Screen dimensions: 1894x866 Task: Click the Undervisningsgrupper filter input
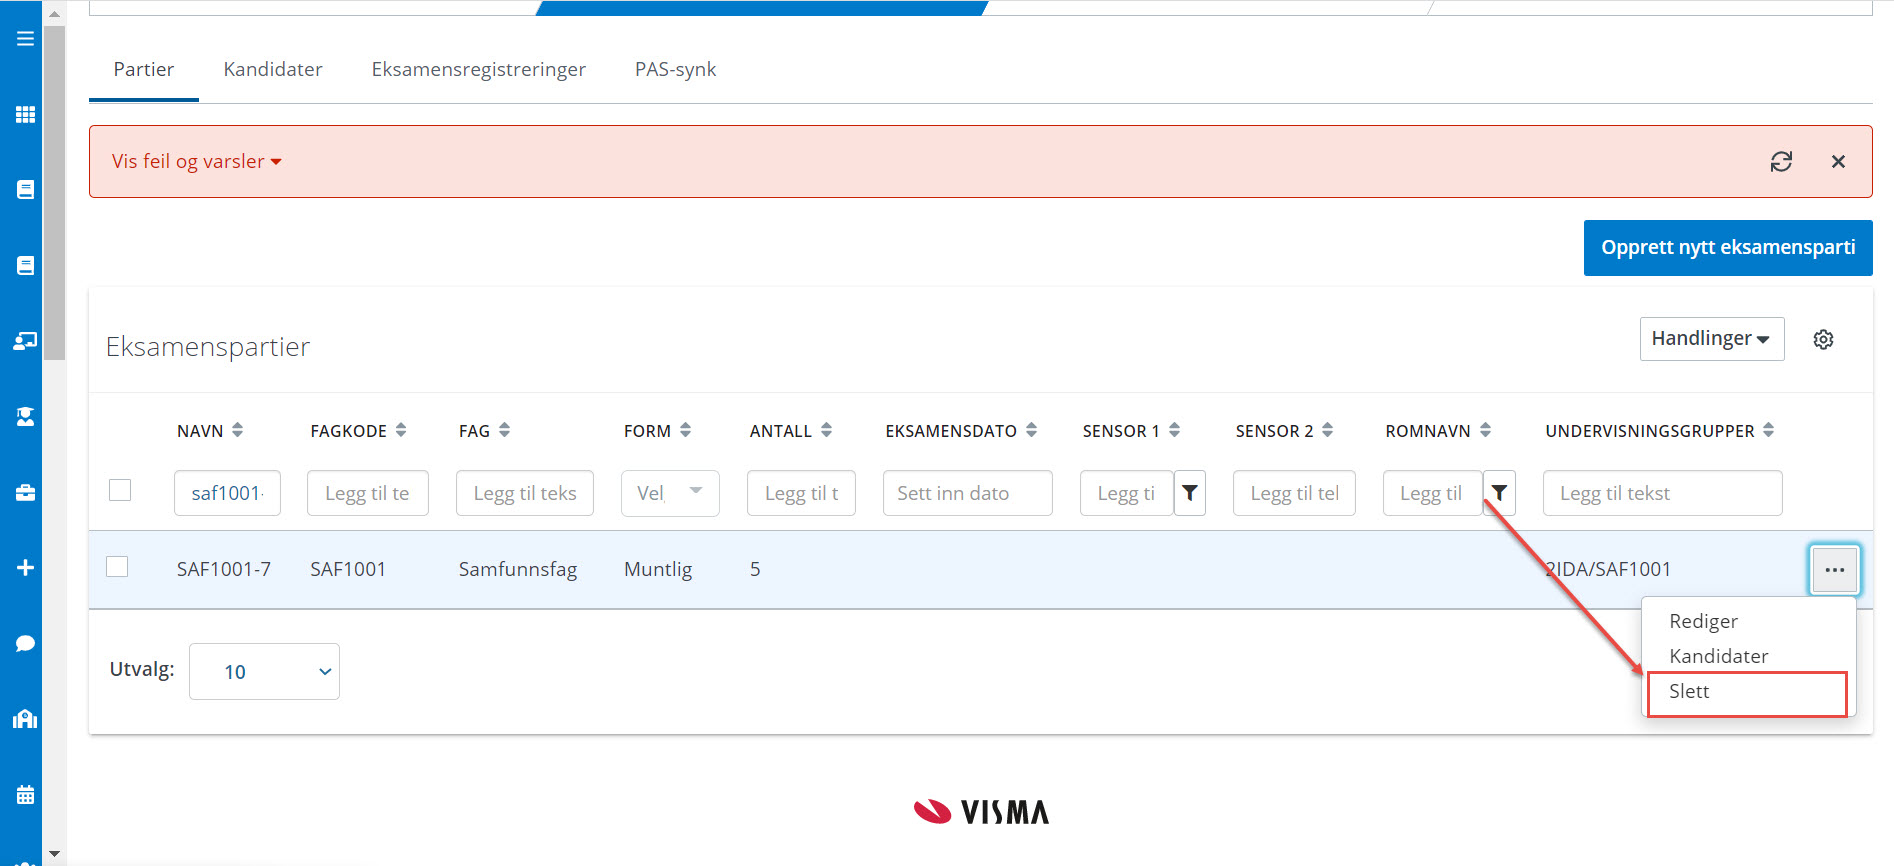[1662, 493]
